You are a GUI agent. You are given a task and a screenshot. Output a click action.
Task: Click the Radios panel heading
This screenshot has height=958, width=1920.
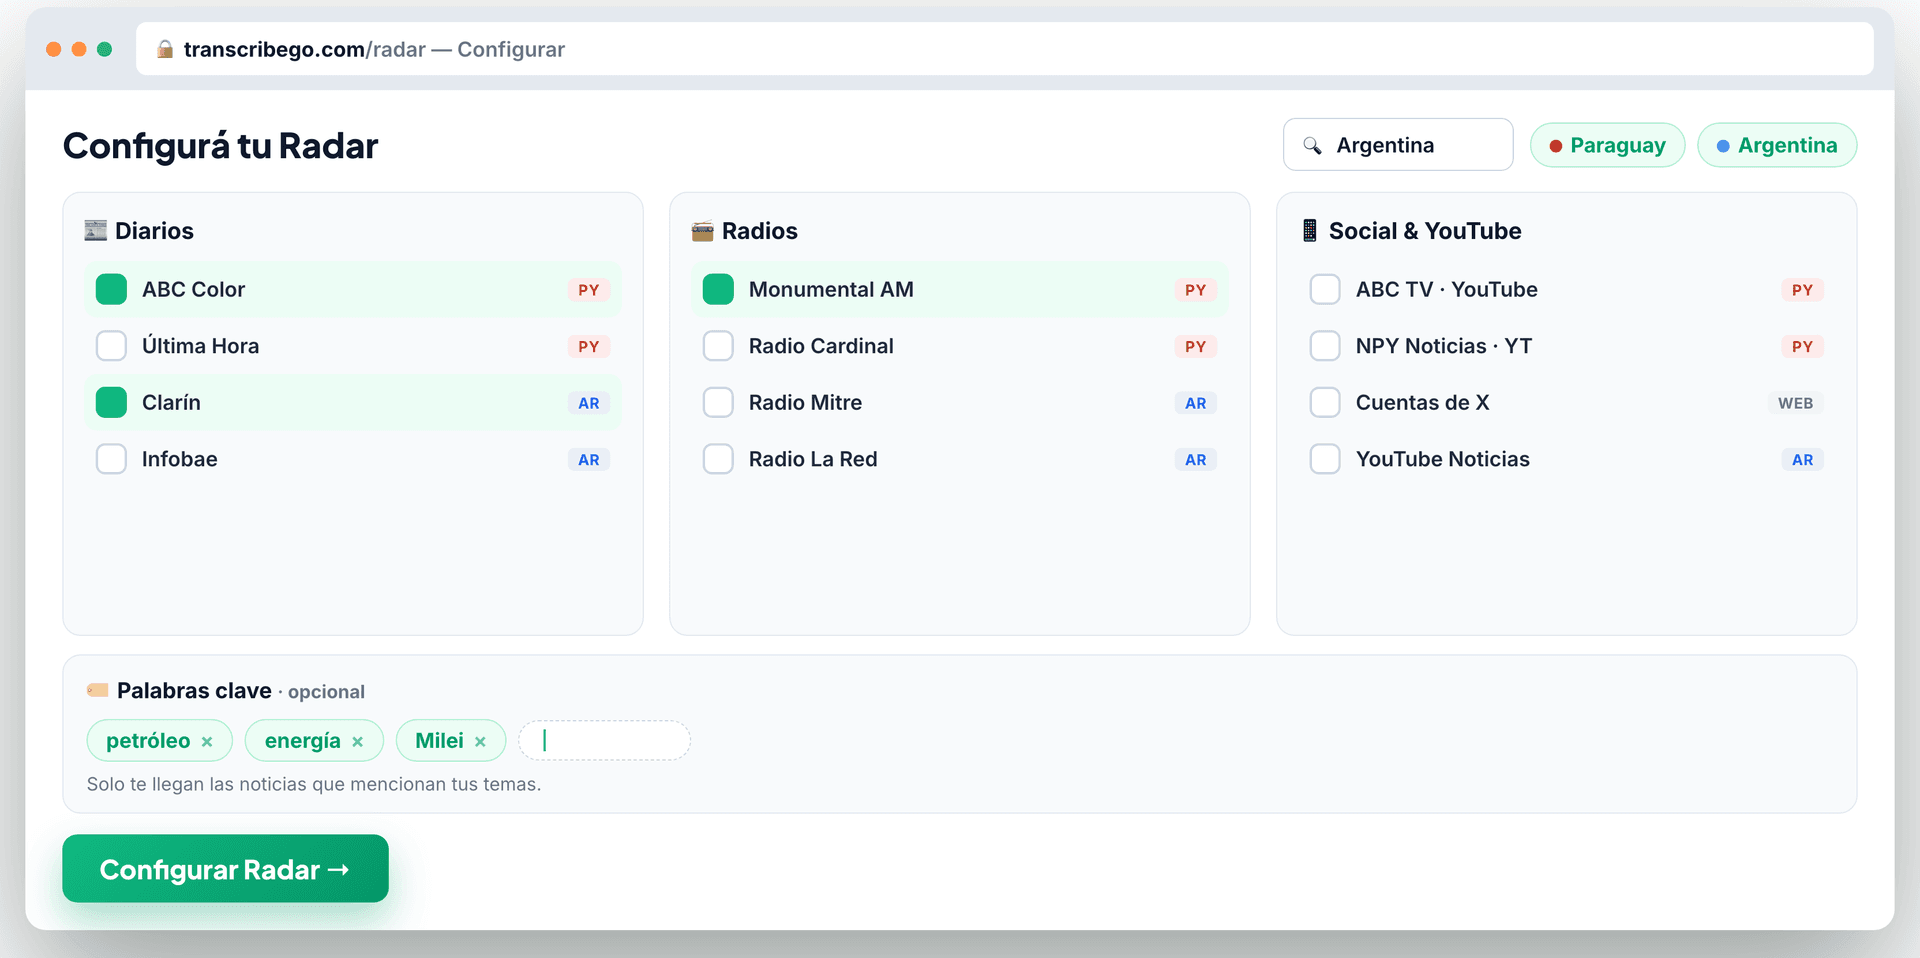tap(760, 231)
